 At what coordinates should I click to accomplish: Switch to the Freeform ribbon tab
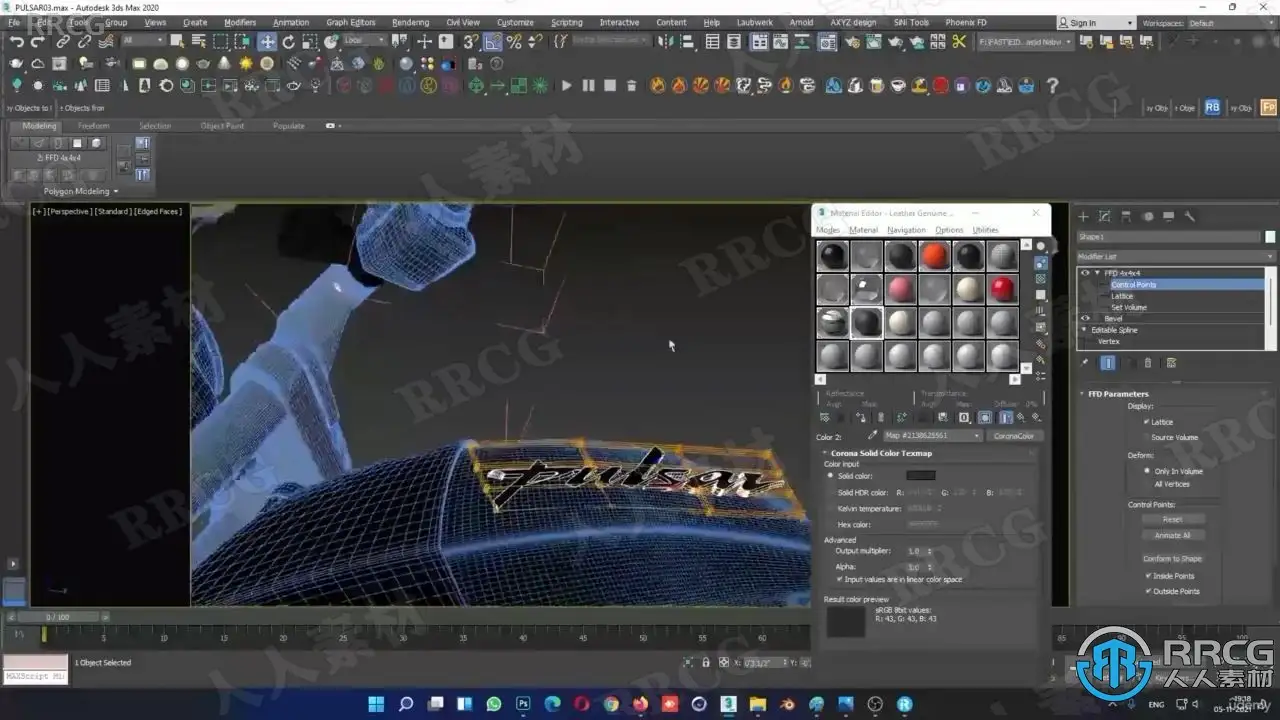tap(94, 126)
